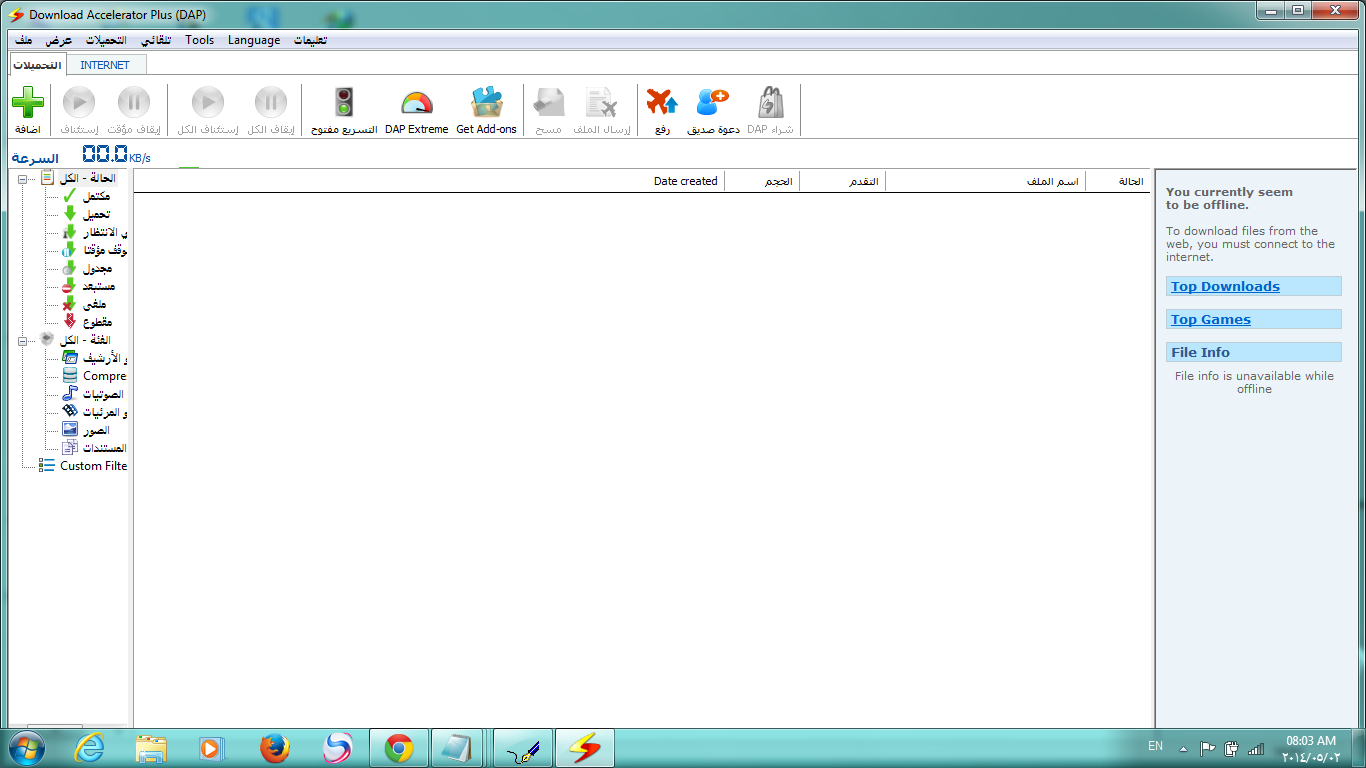Image resolution: width=1366 pixels, height=768 pixels.
Task: Select the Cancelled (ملغى) status item
Action: [x=84, y=304]
